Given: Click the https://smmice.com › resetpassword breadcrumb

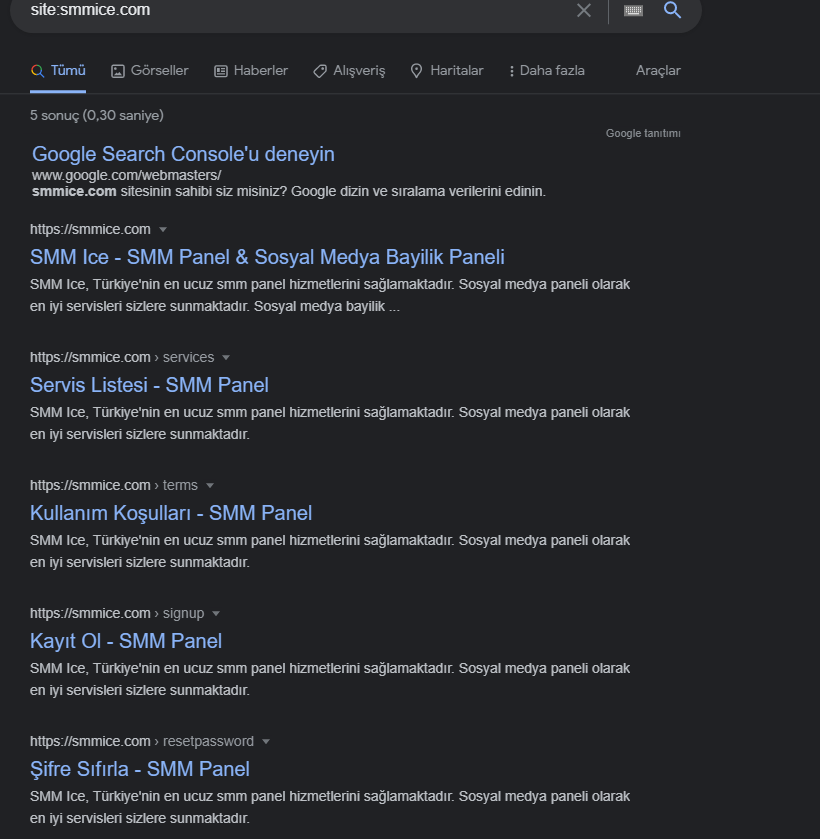Looking at the screenshot, I should coord(142,741).
